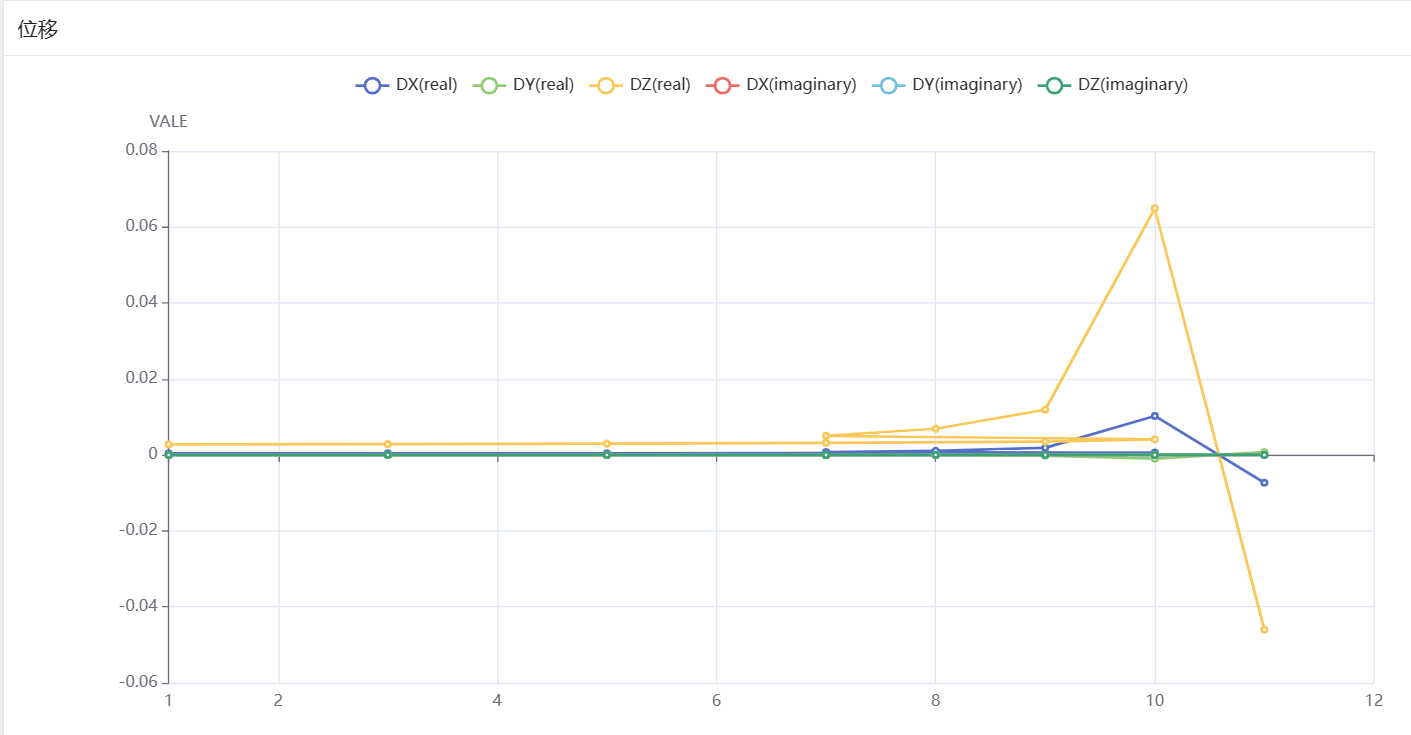1411x735 pixels.
Task: Click the DX(real) point at x=11
Action: coord(1264,483)
